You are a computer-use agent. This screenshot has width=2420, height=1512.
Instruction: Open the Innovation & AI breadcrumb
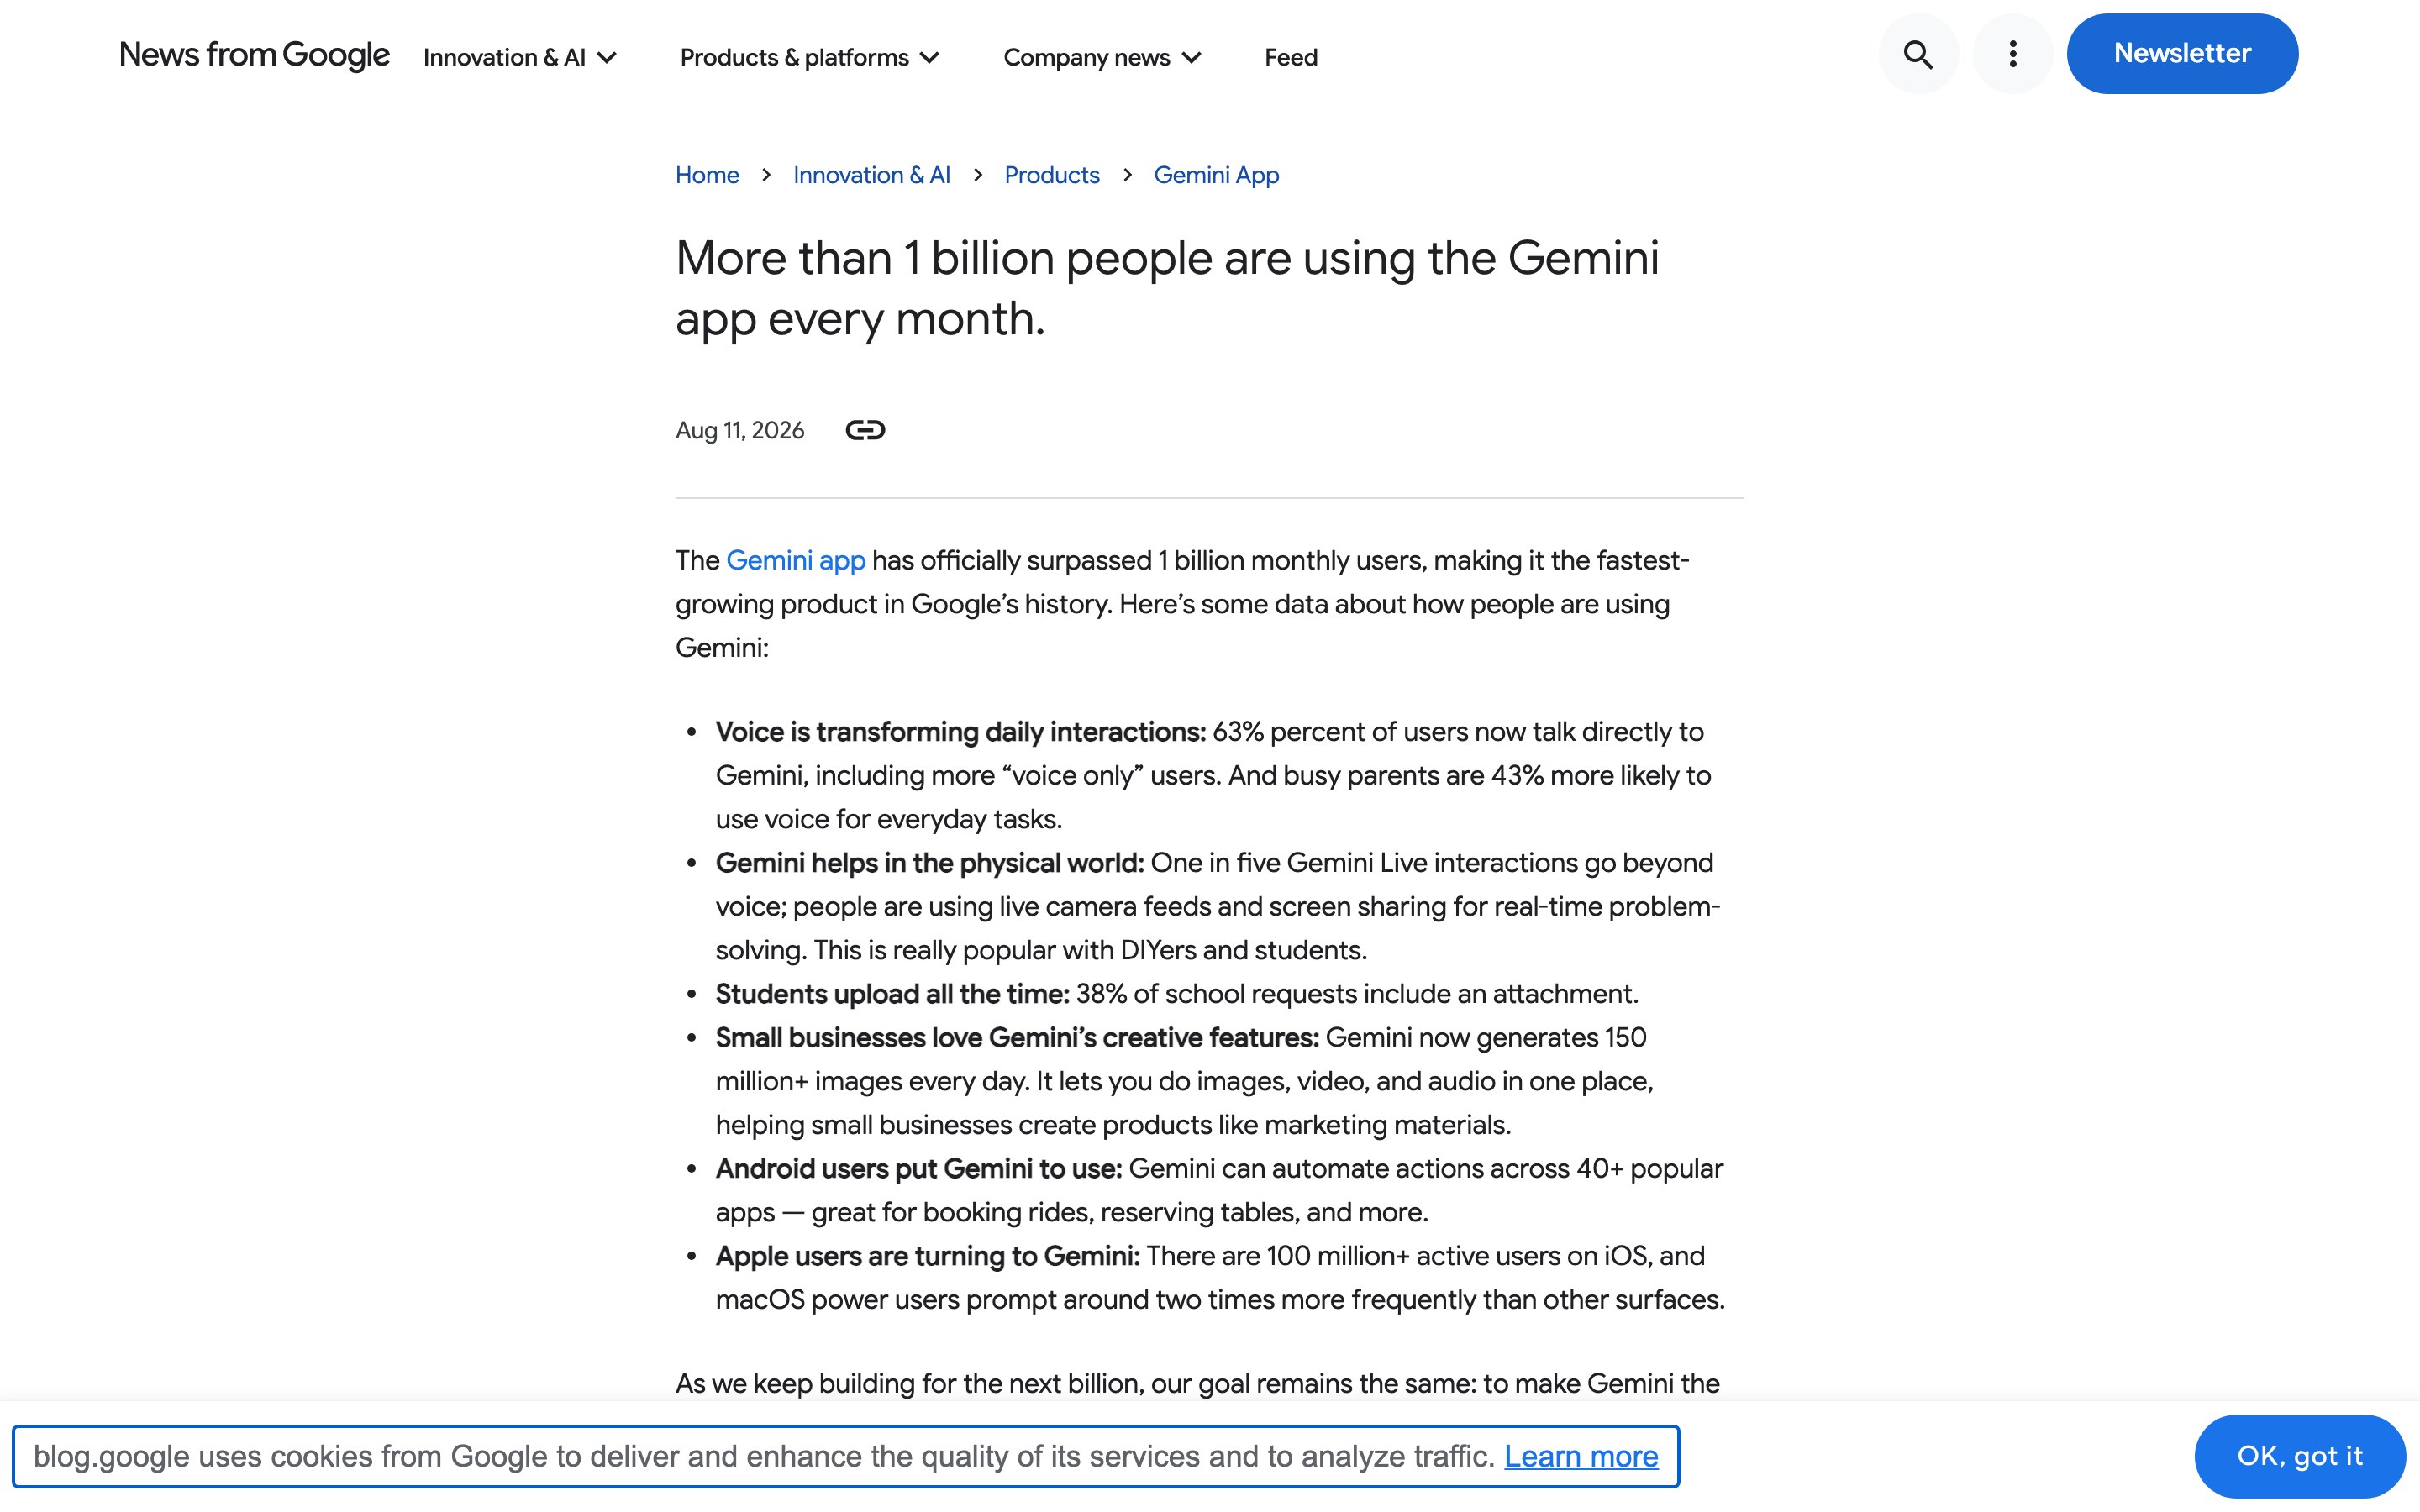871,175
